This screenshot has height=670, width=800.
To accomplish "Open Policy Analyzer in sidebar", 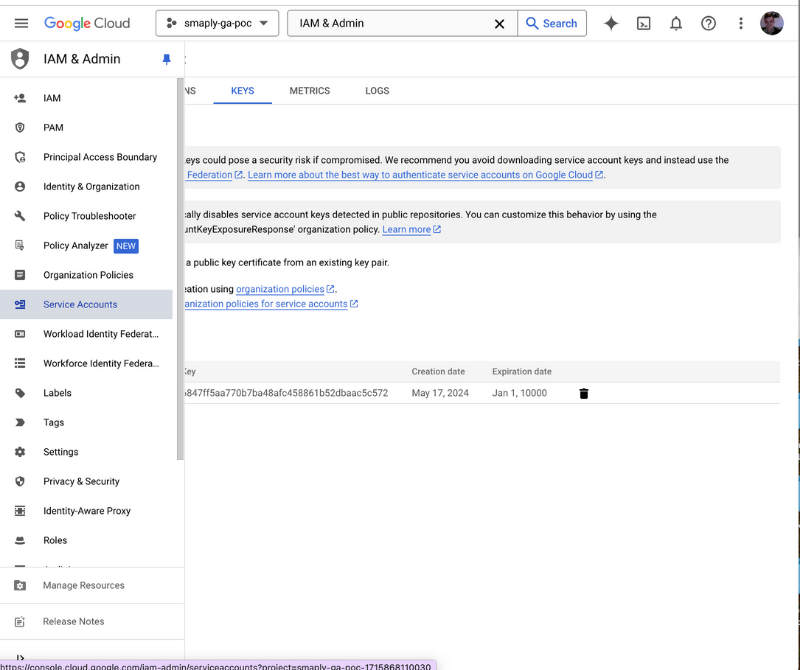I will point(75,246).
